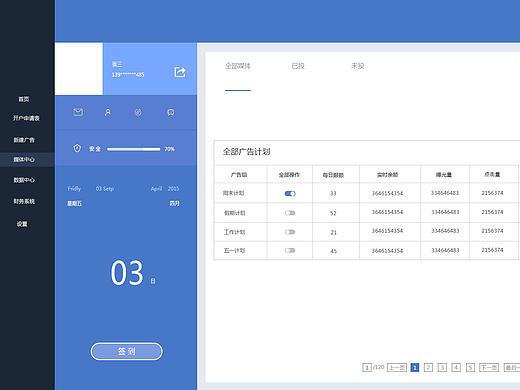Click daily value 52 in 假期计划 row
Viewport: 520px width, 390px height.
click(333, 213)
